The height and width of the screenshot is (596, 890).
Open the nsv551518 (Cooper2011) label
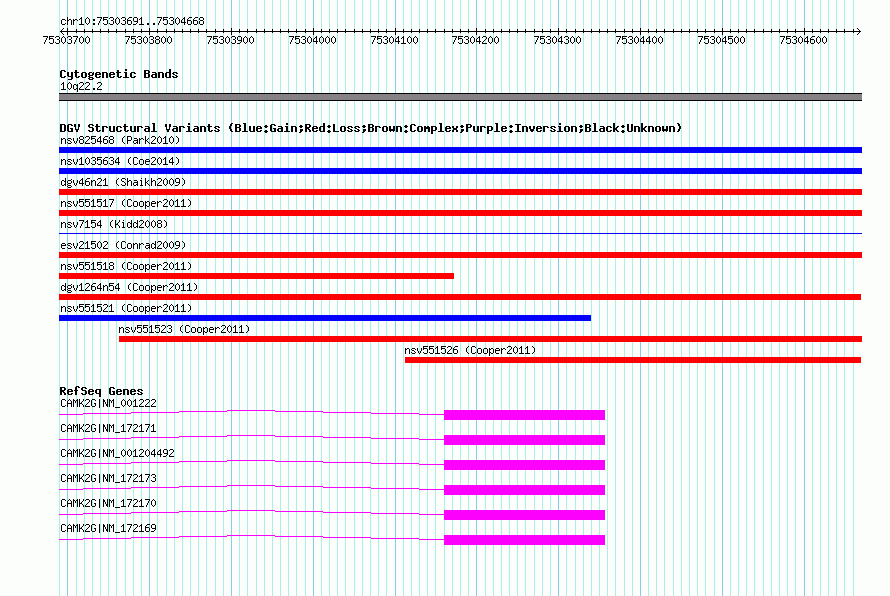point(126,266)
